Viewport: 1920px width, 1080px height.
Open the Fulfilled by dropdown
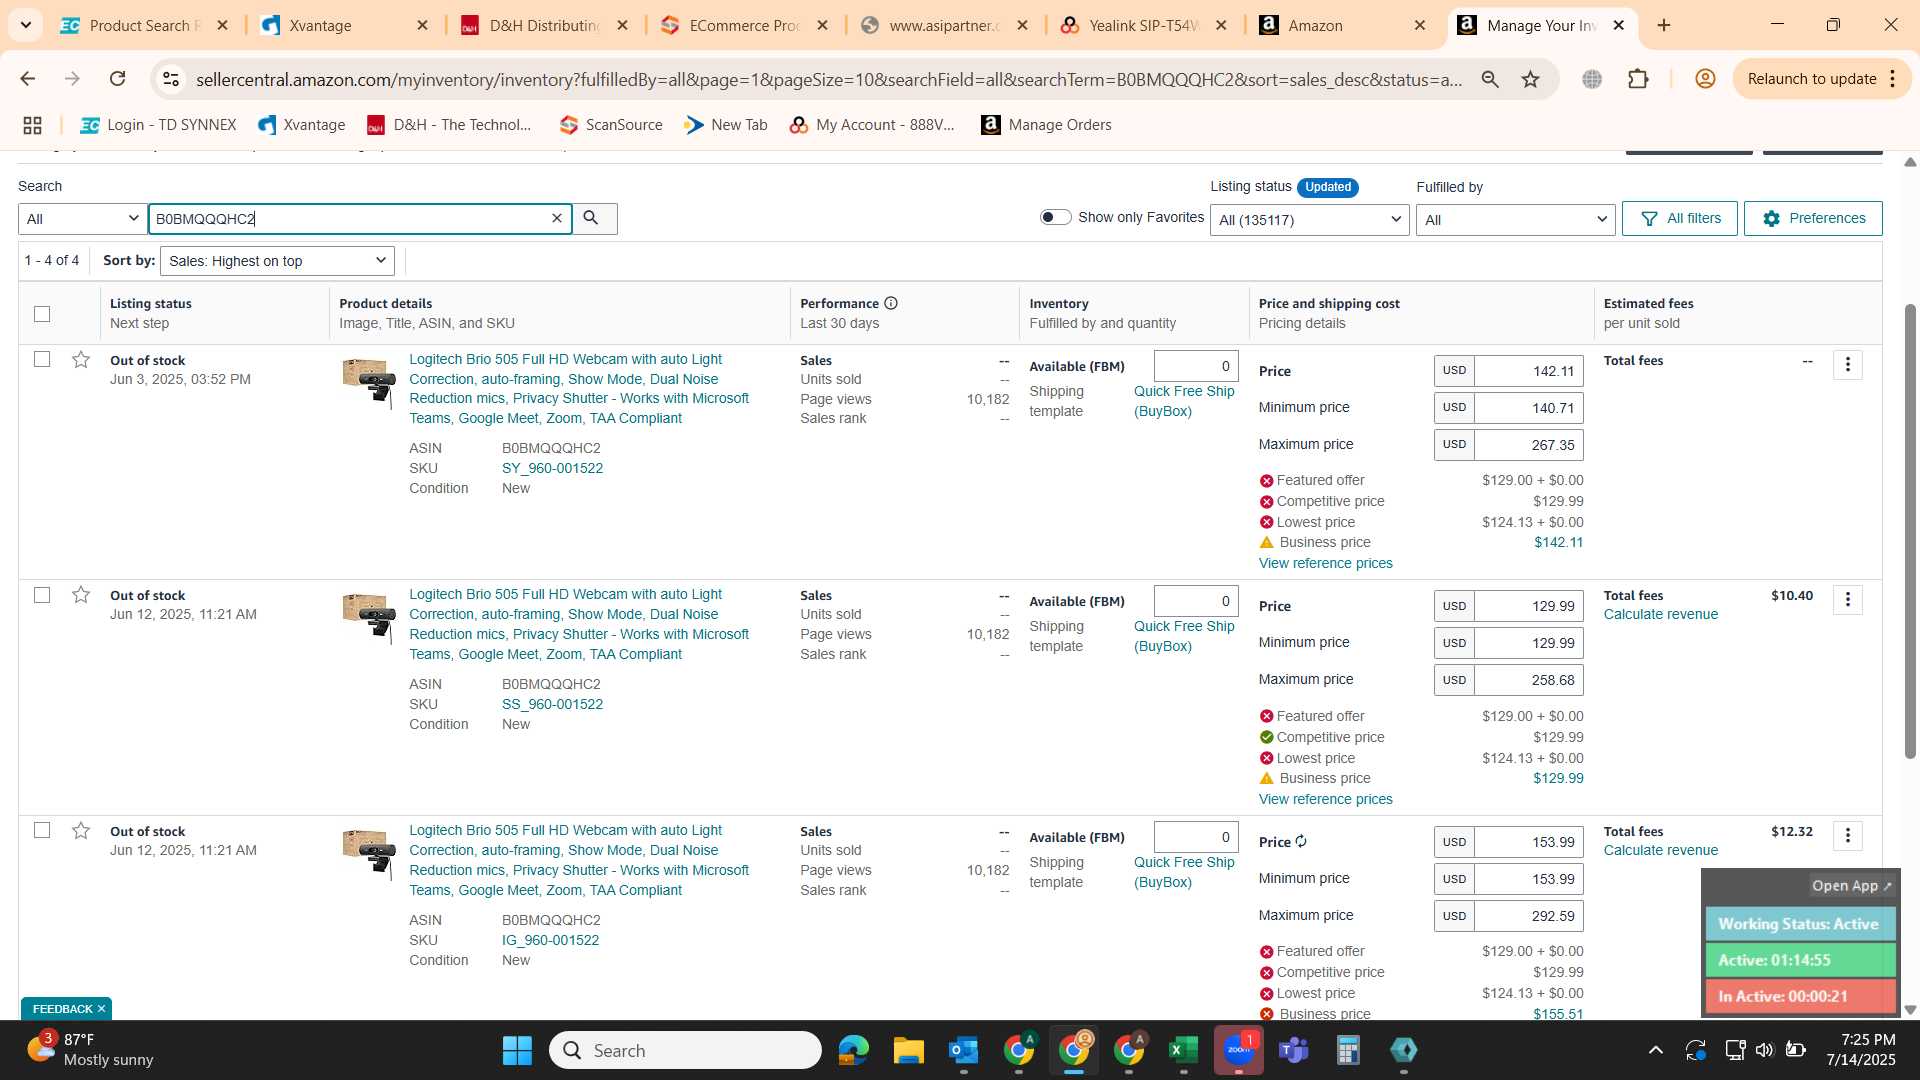[1515, 220]
